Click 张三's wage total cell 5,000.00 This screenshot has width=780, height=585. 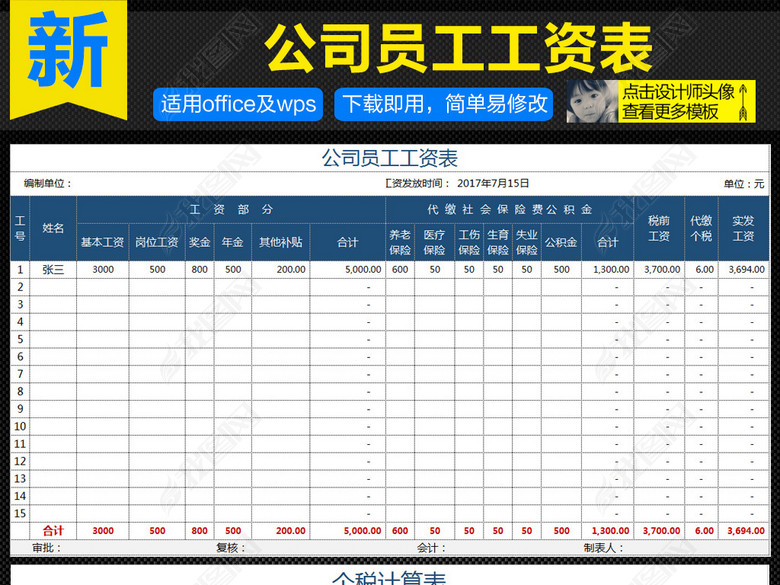pyautogui.click(x=347, y=270)
